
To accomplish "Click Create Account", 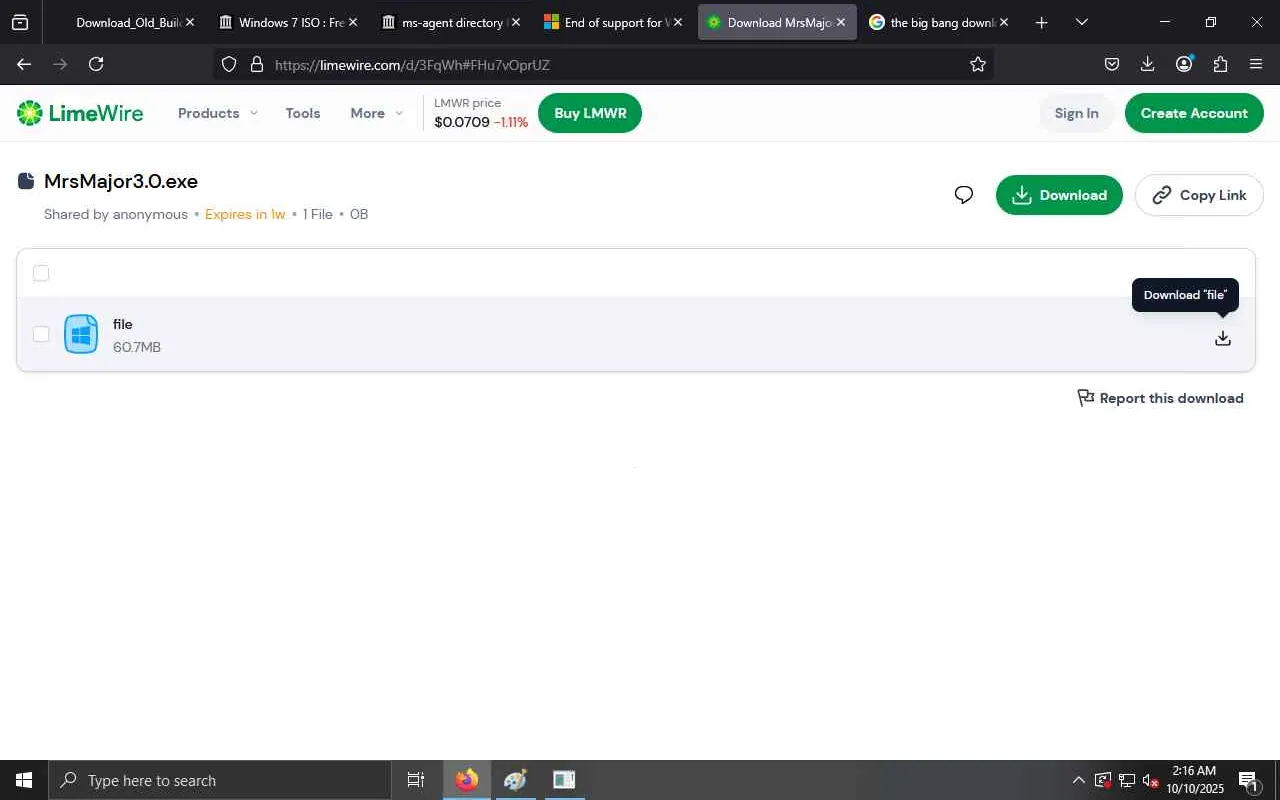I will [x=1194, y=113].
